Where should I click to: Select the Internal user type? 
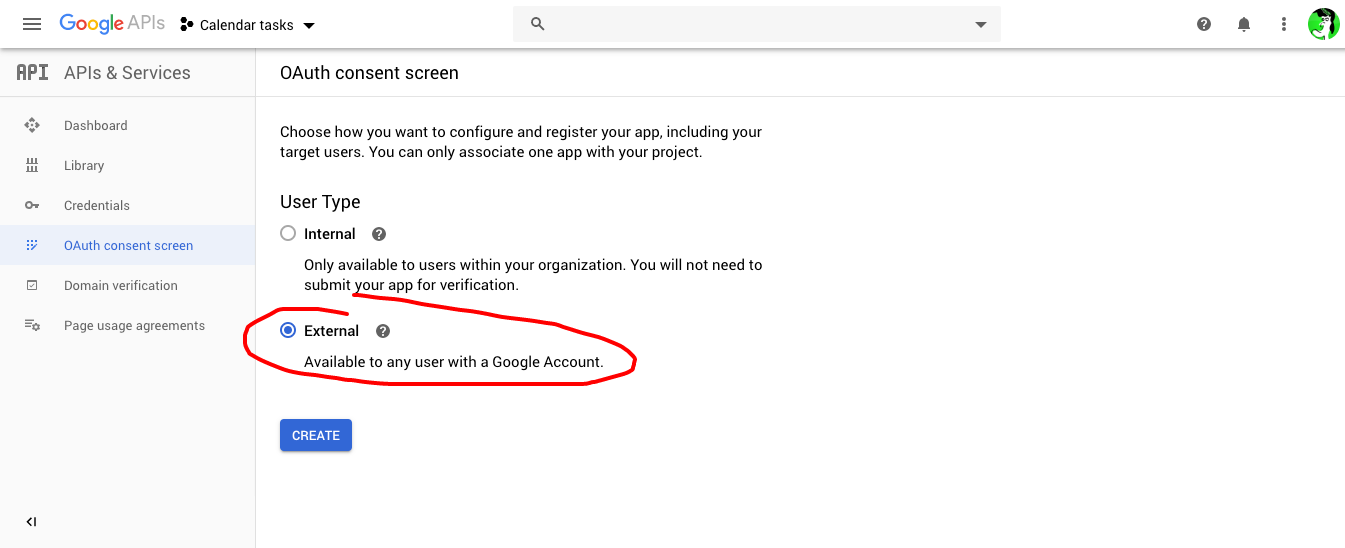[288, 234]
